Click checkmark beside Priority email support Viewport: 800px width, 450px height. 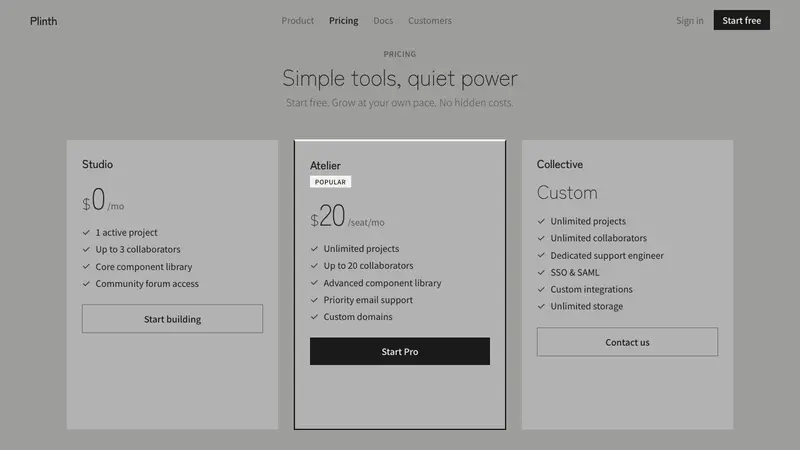click(x=314, y=299)
